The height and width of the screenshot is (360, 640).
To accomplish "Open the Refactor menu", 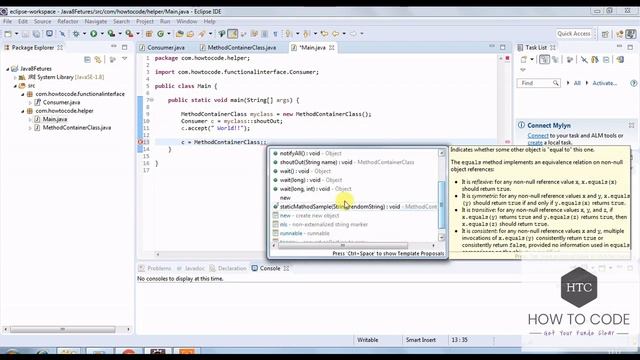I will coord(67,22).
